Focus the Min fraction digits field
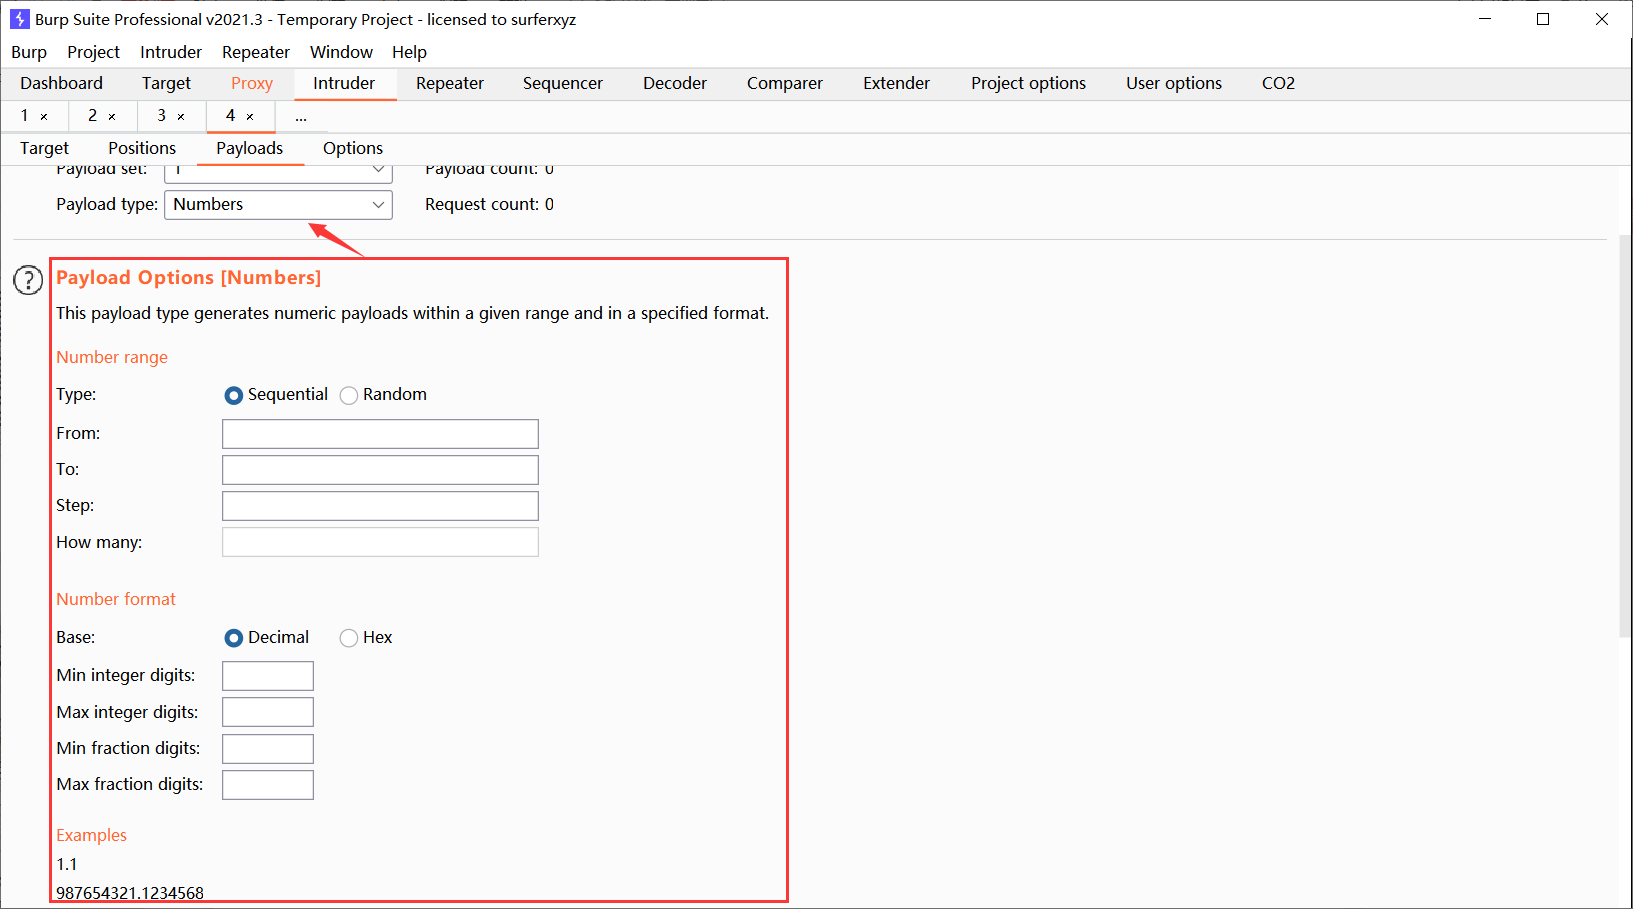Screen dimensions: 1633x909 pyautogui.click(x=268, y=749)
